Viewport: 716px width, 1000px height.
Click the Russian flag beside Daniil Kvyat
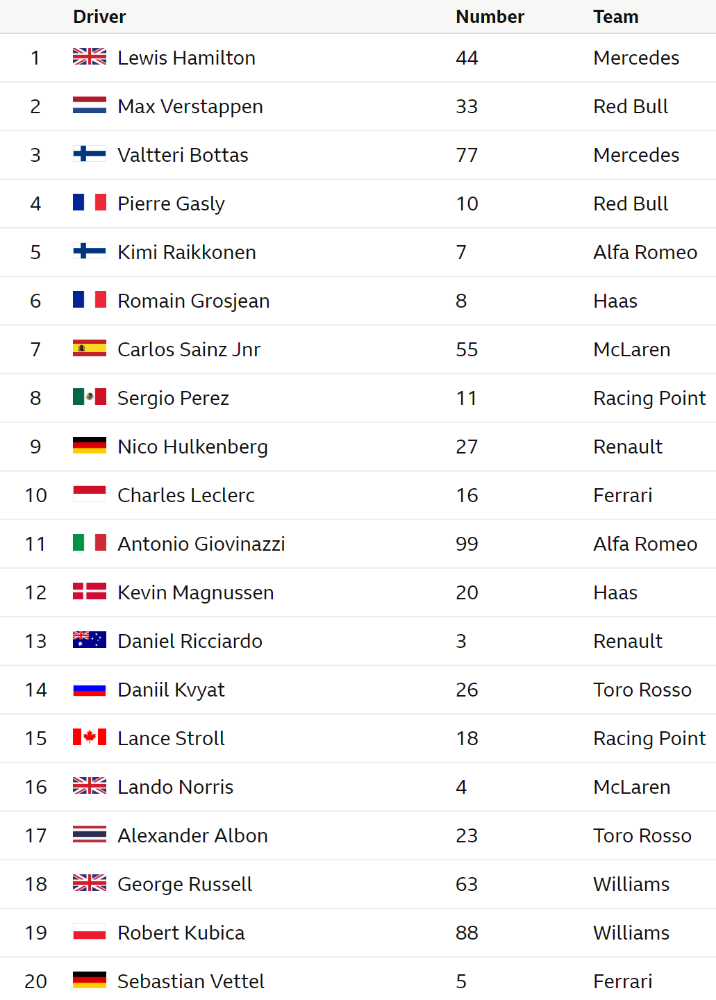[x=89, y=689]
